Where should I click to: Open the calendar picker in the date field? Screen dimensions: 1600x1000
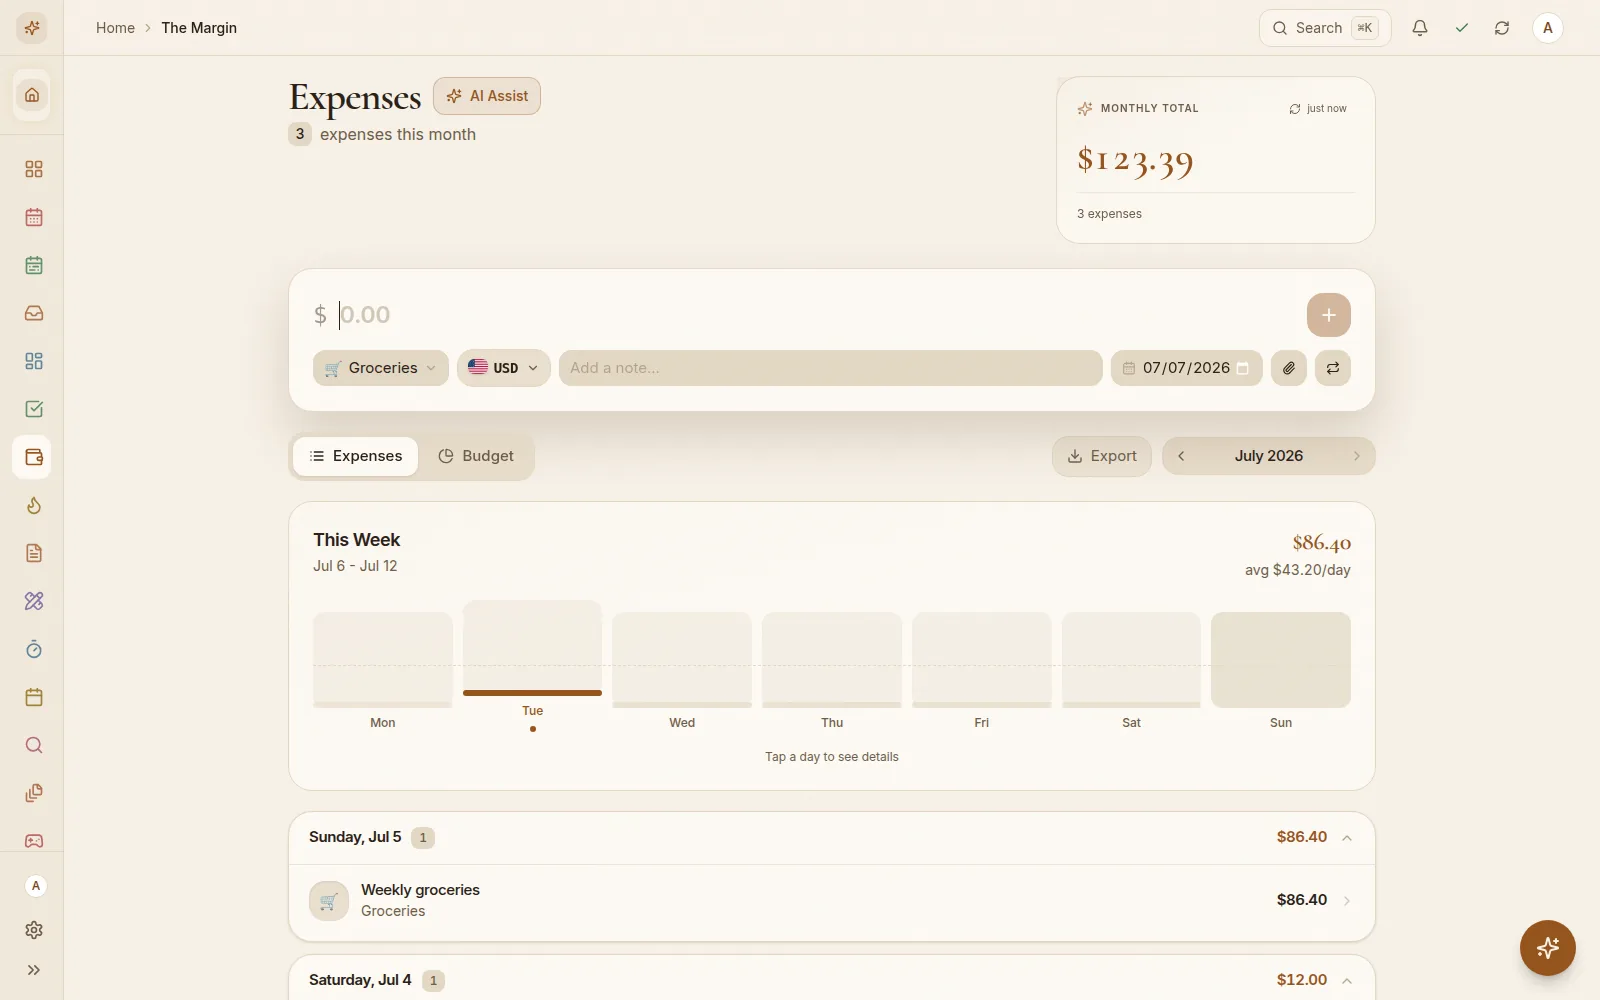1243,368
